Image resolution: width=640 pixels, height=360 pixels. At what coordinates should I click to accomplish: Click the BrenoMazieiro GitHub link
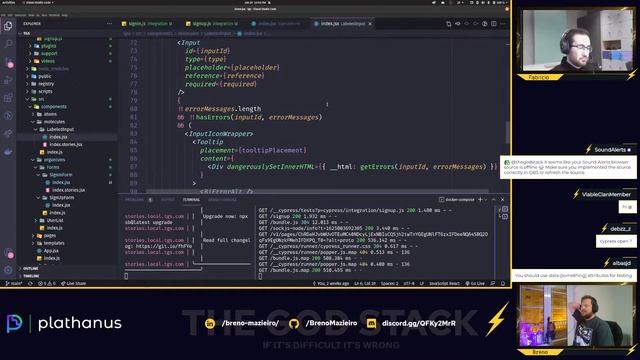323,323
